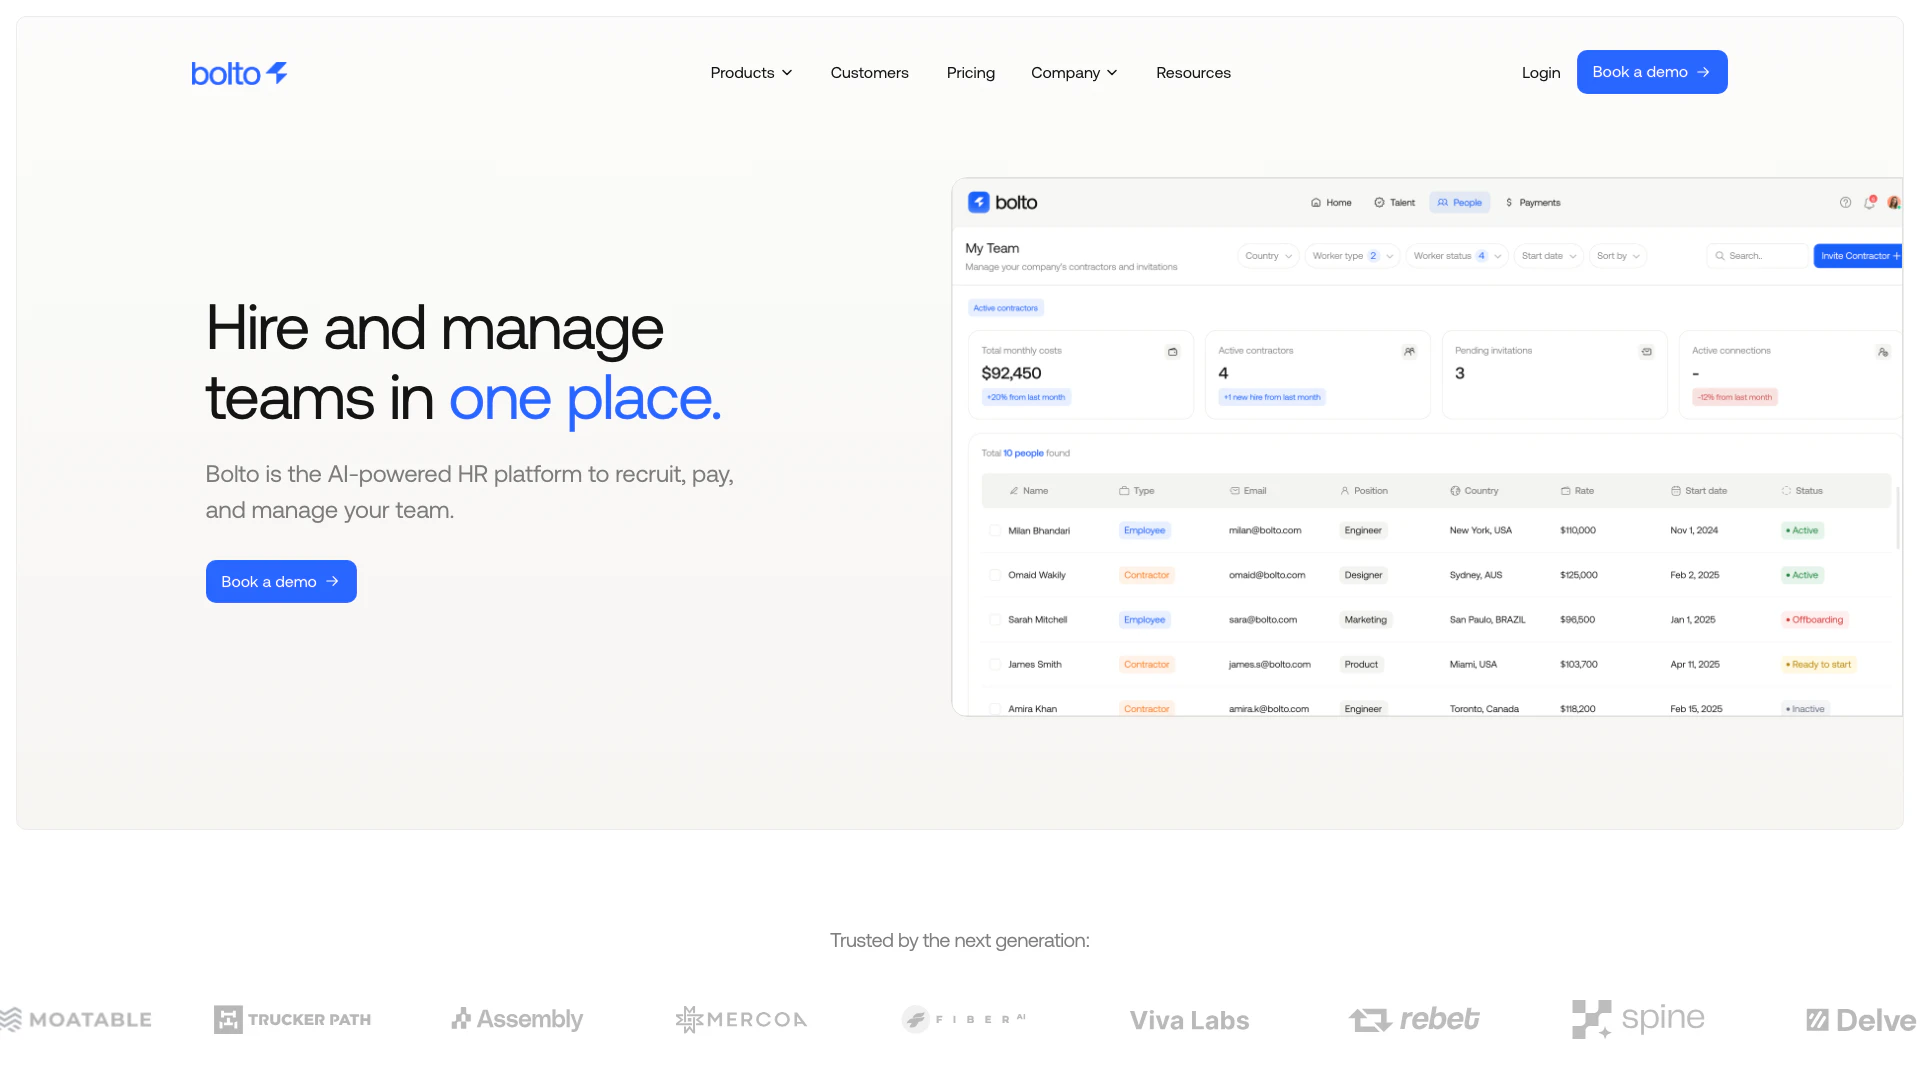
Task: Expand the Company navigation dropdown
Action: 1074,73
